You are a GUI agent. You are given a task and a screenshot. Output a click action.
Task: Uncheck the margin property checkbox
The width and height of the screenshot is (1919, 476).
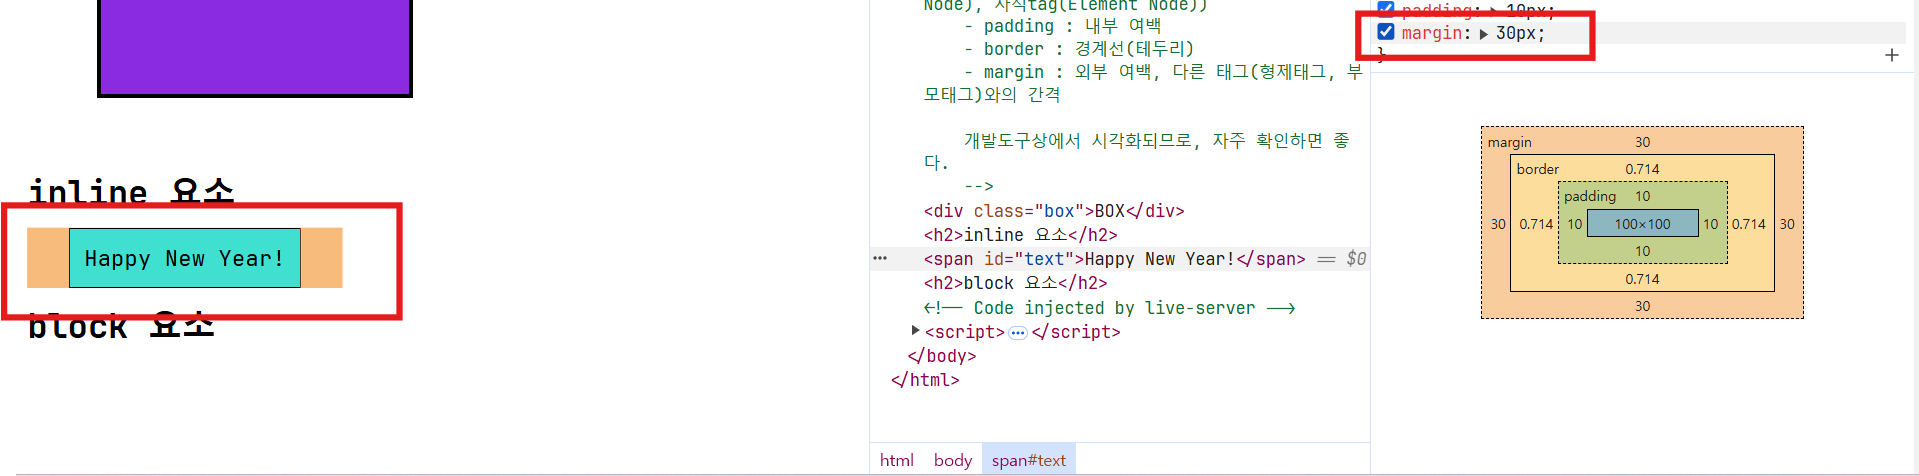coord(1386,32)
